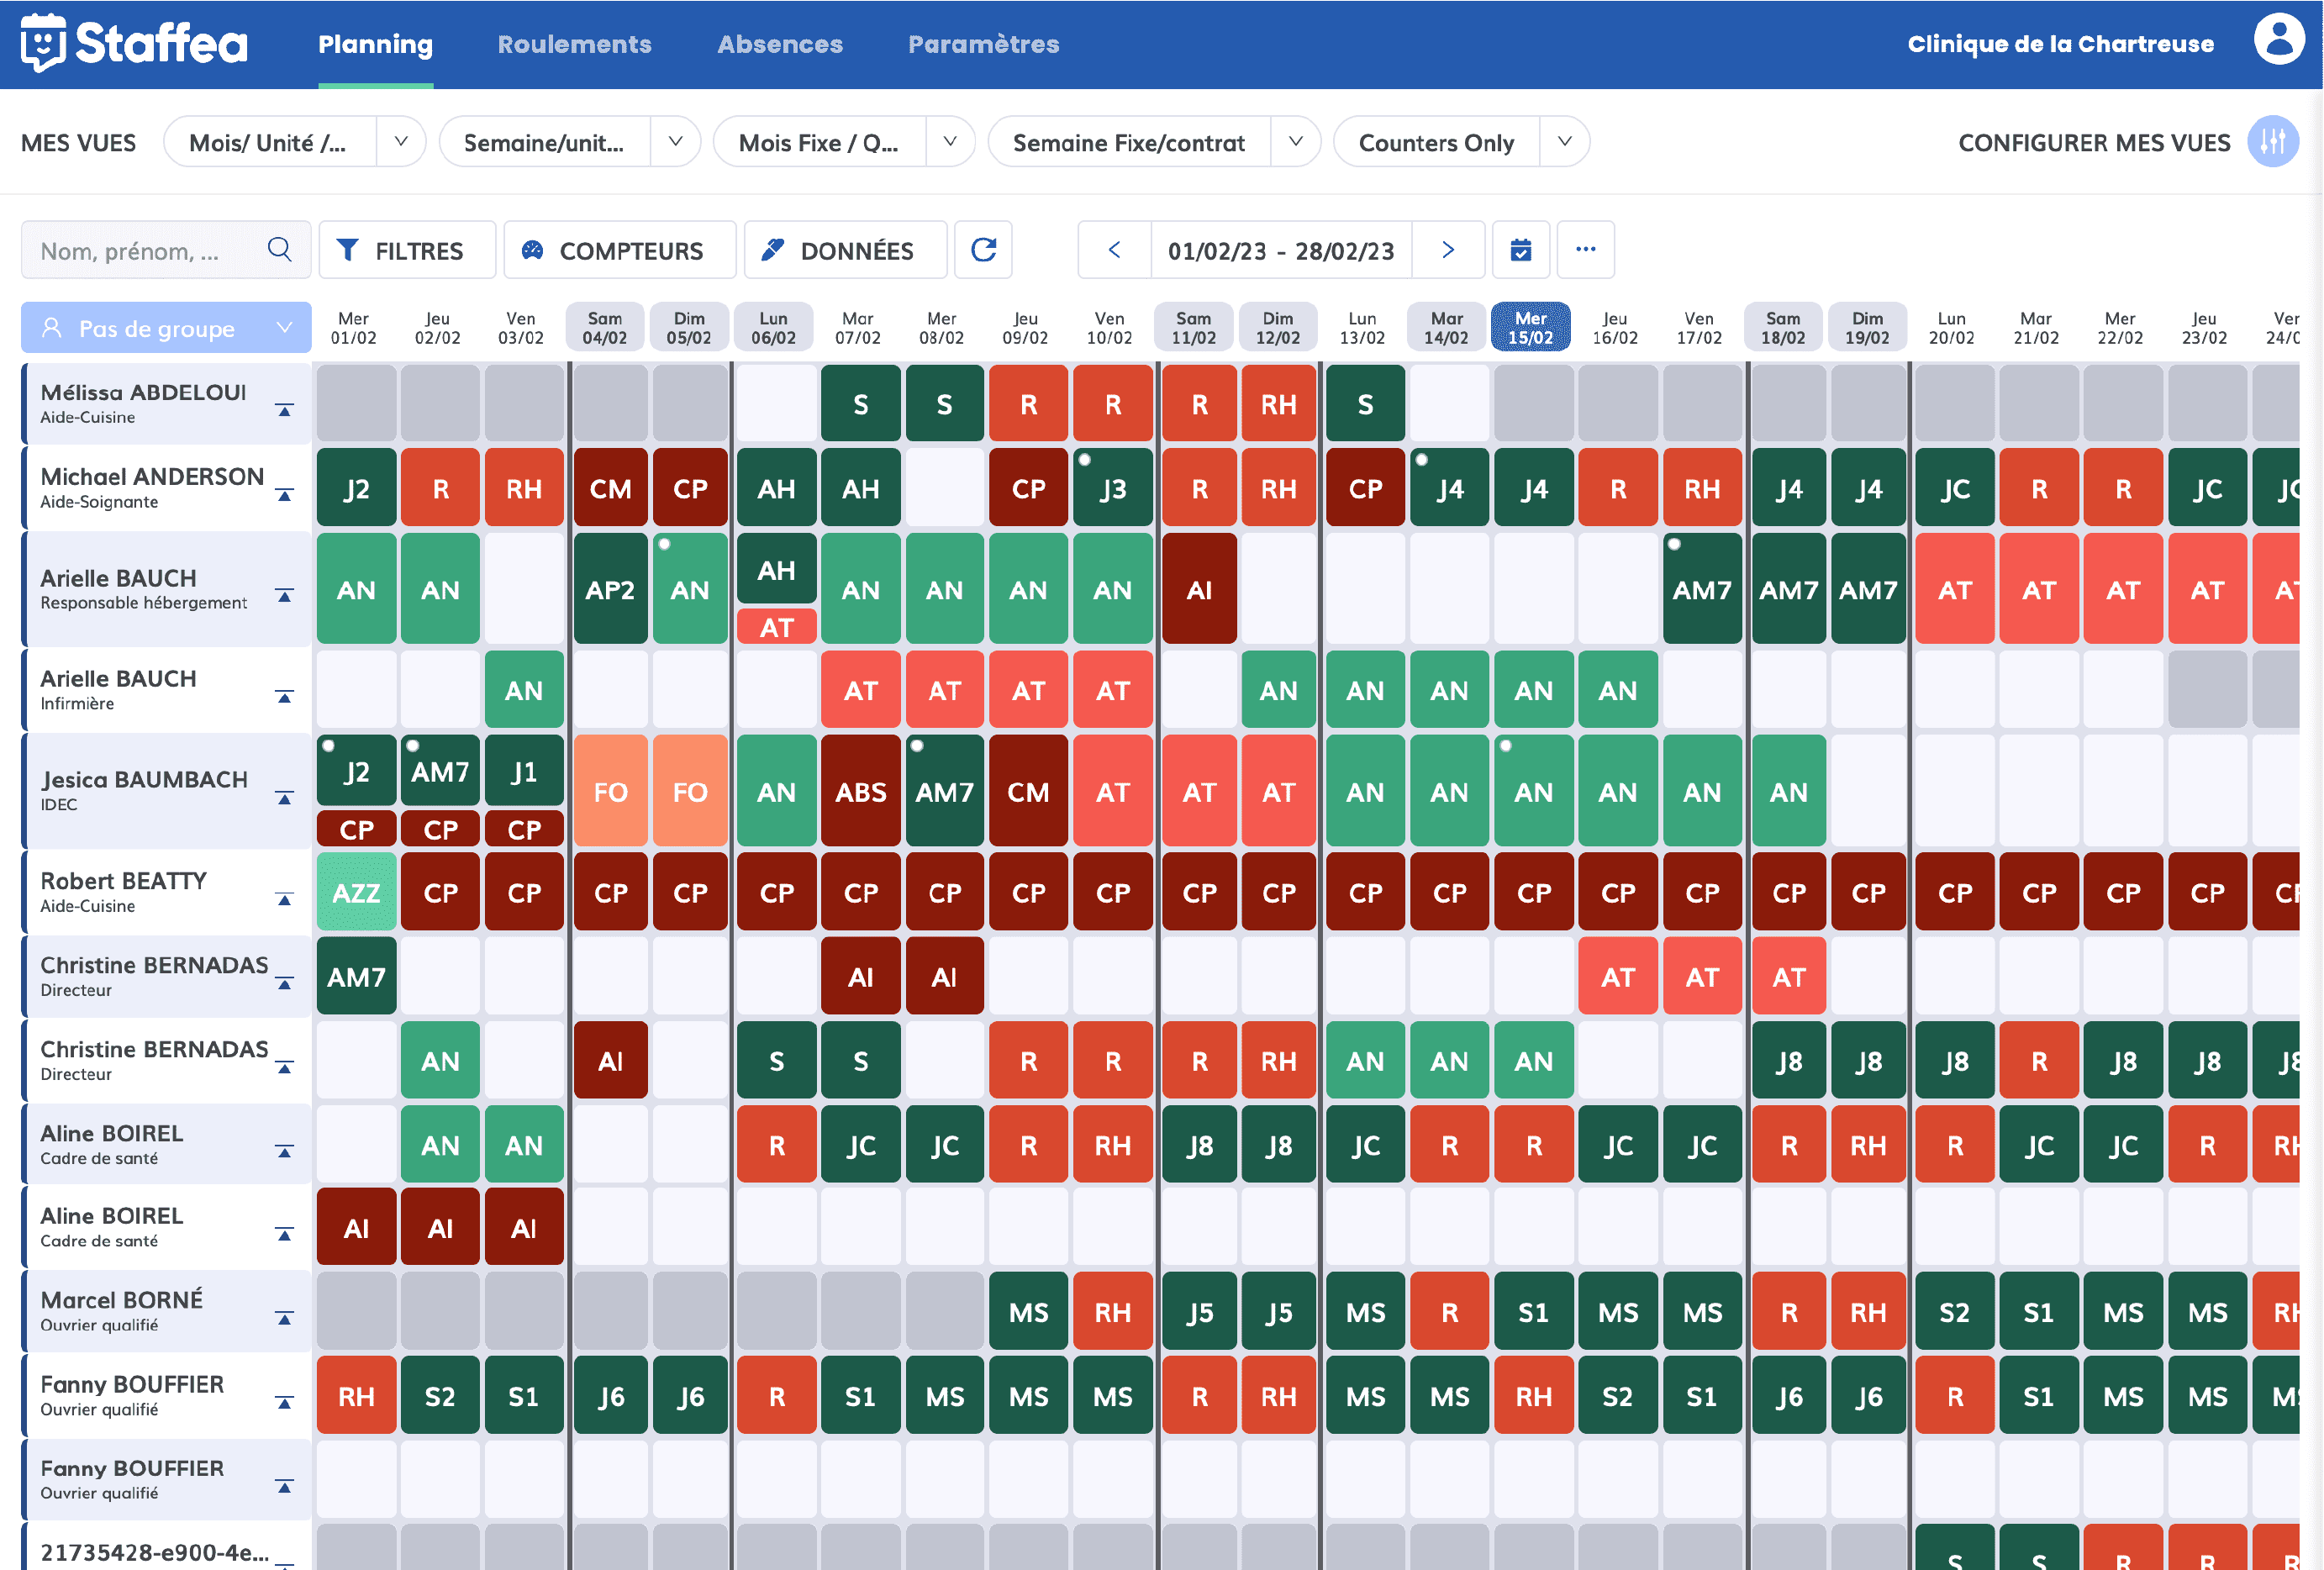2324x1570 pixels.
Task: Click the ellipsis menu icon
Action: pos(1586,249)
